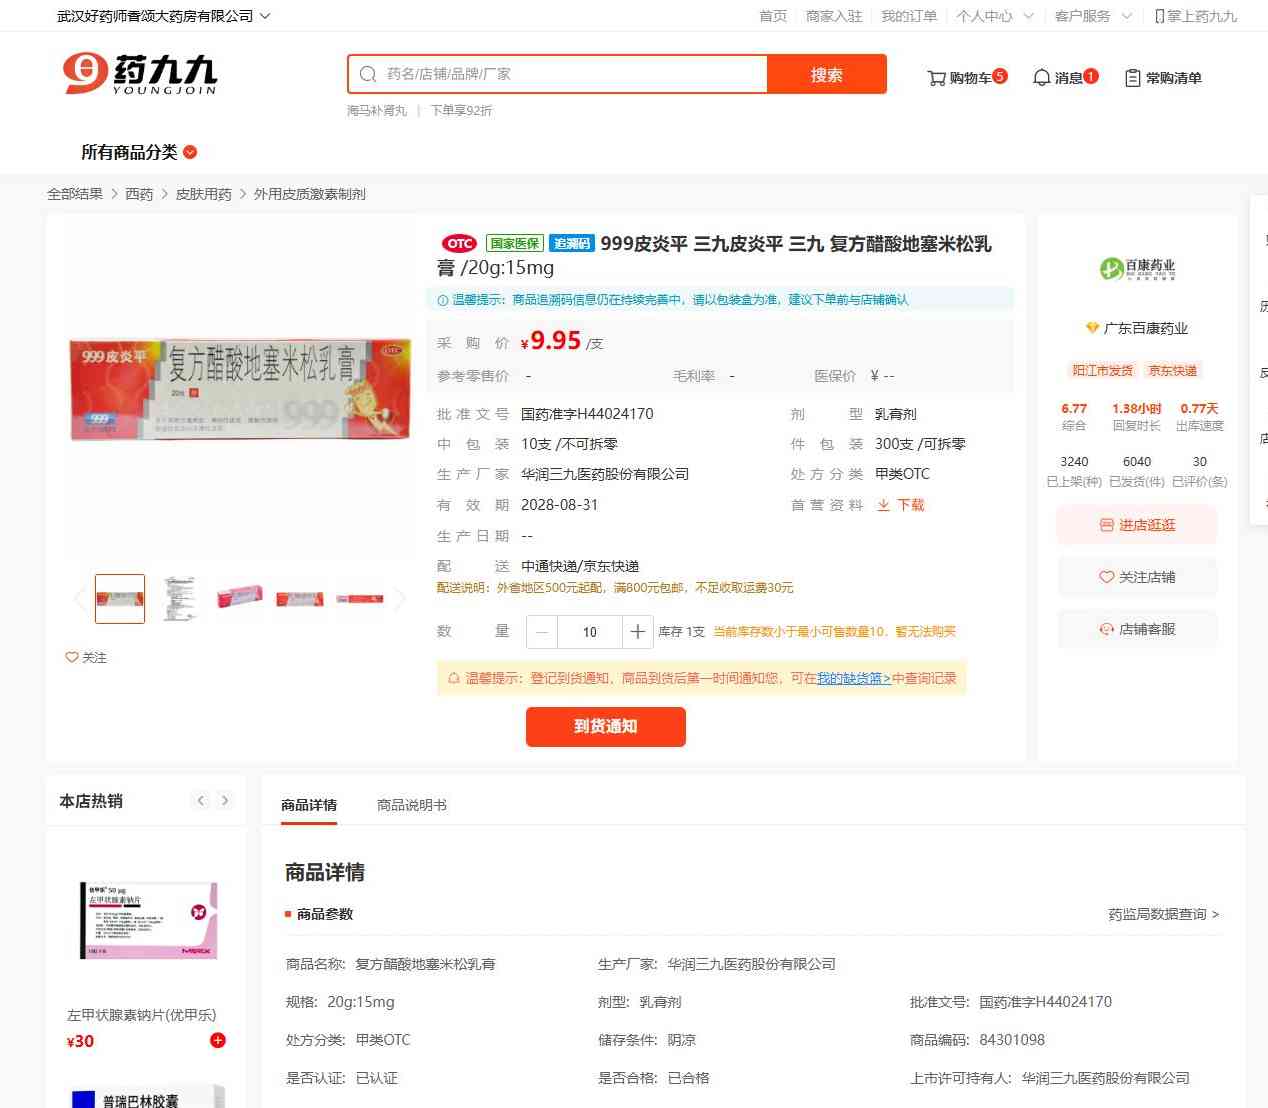
Task: Open the 常购清单 list icon
Action: (x=1133, y=78)
